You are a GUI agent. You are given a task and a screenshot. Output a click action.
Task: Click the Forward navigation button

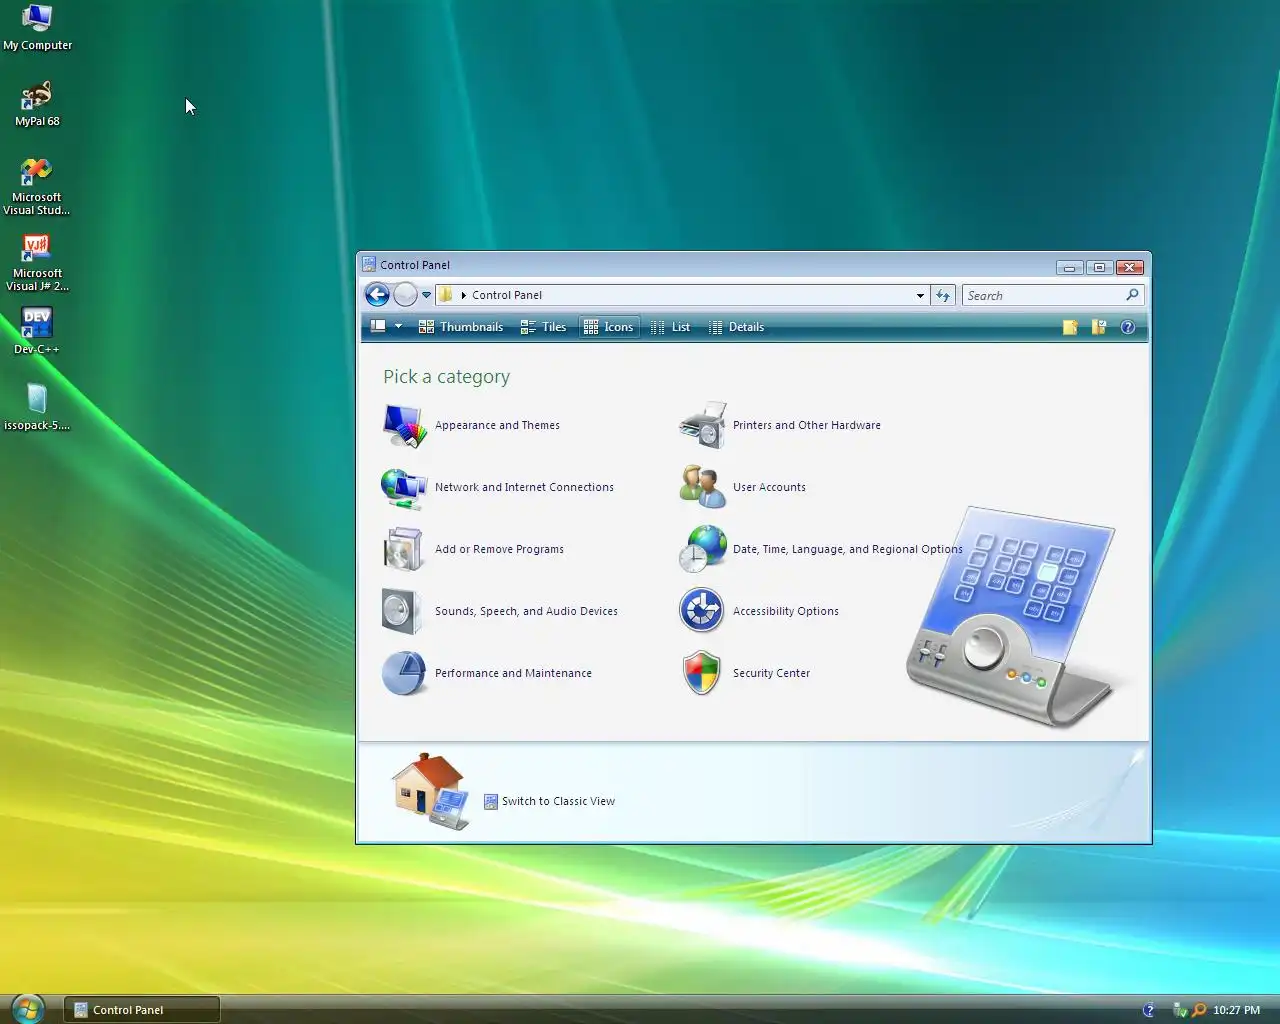coord(405,295)
